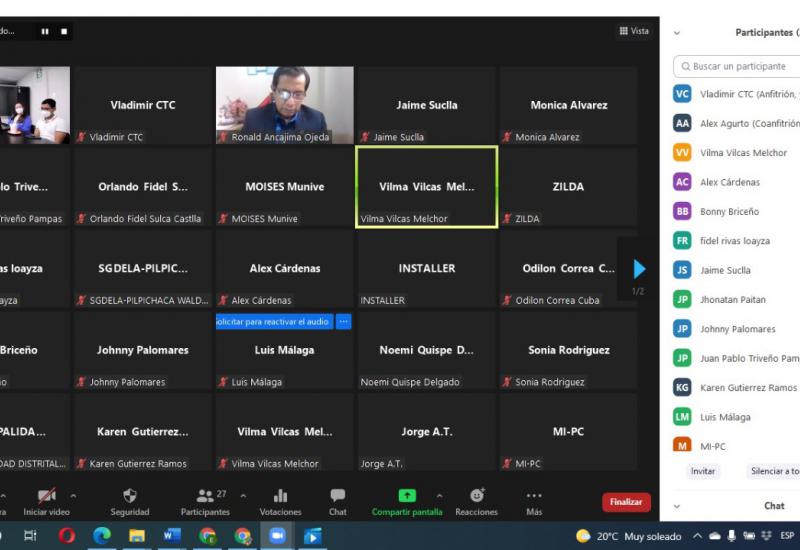Open the Votaciones polling icon
800x550 pixels.
pyautogui.click(x=280, y=496)
